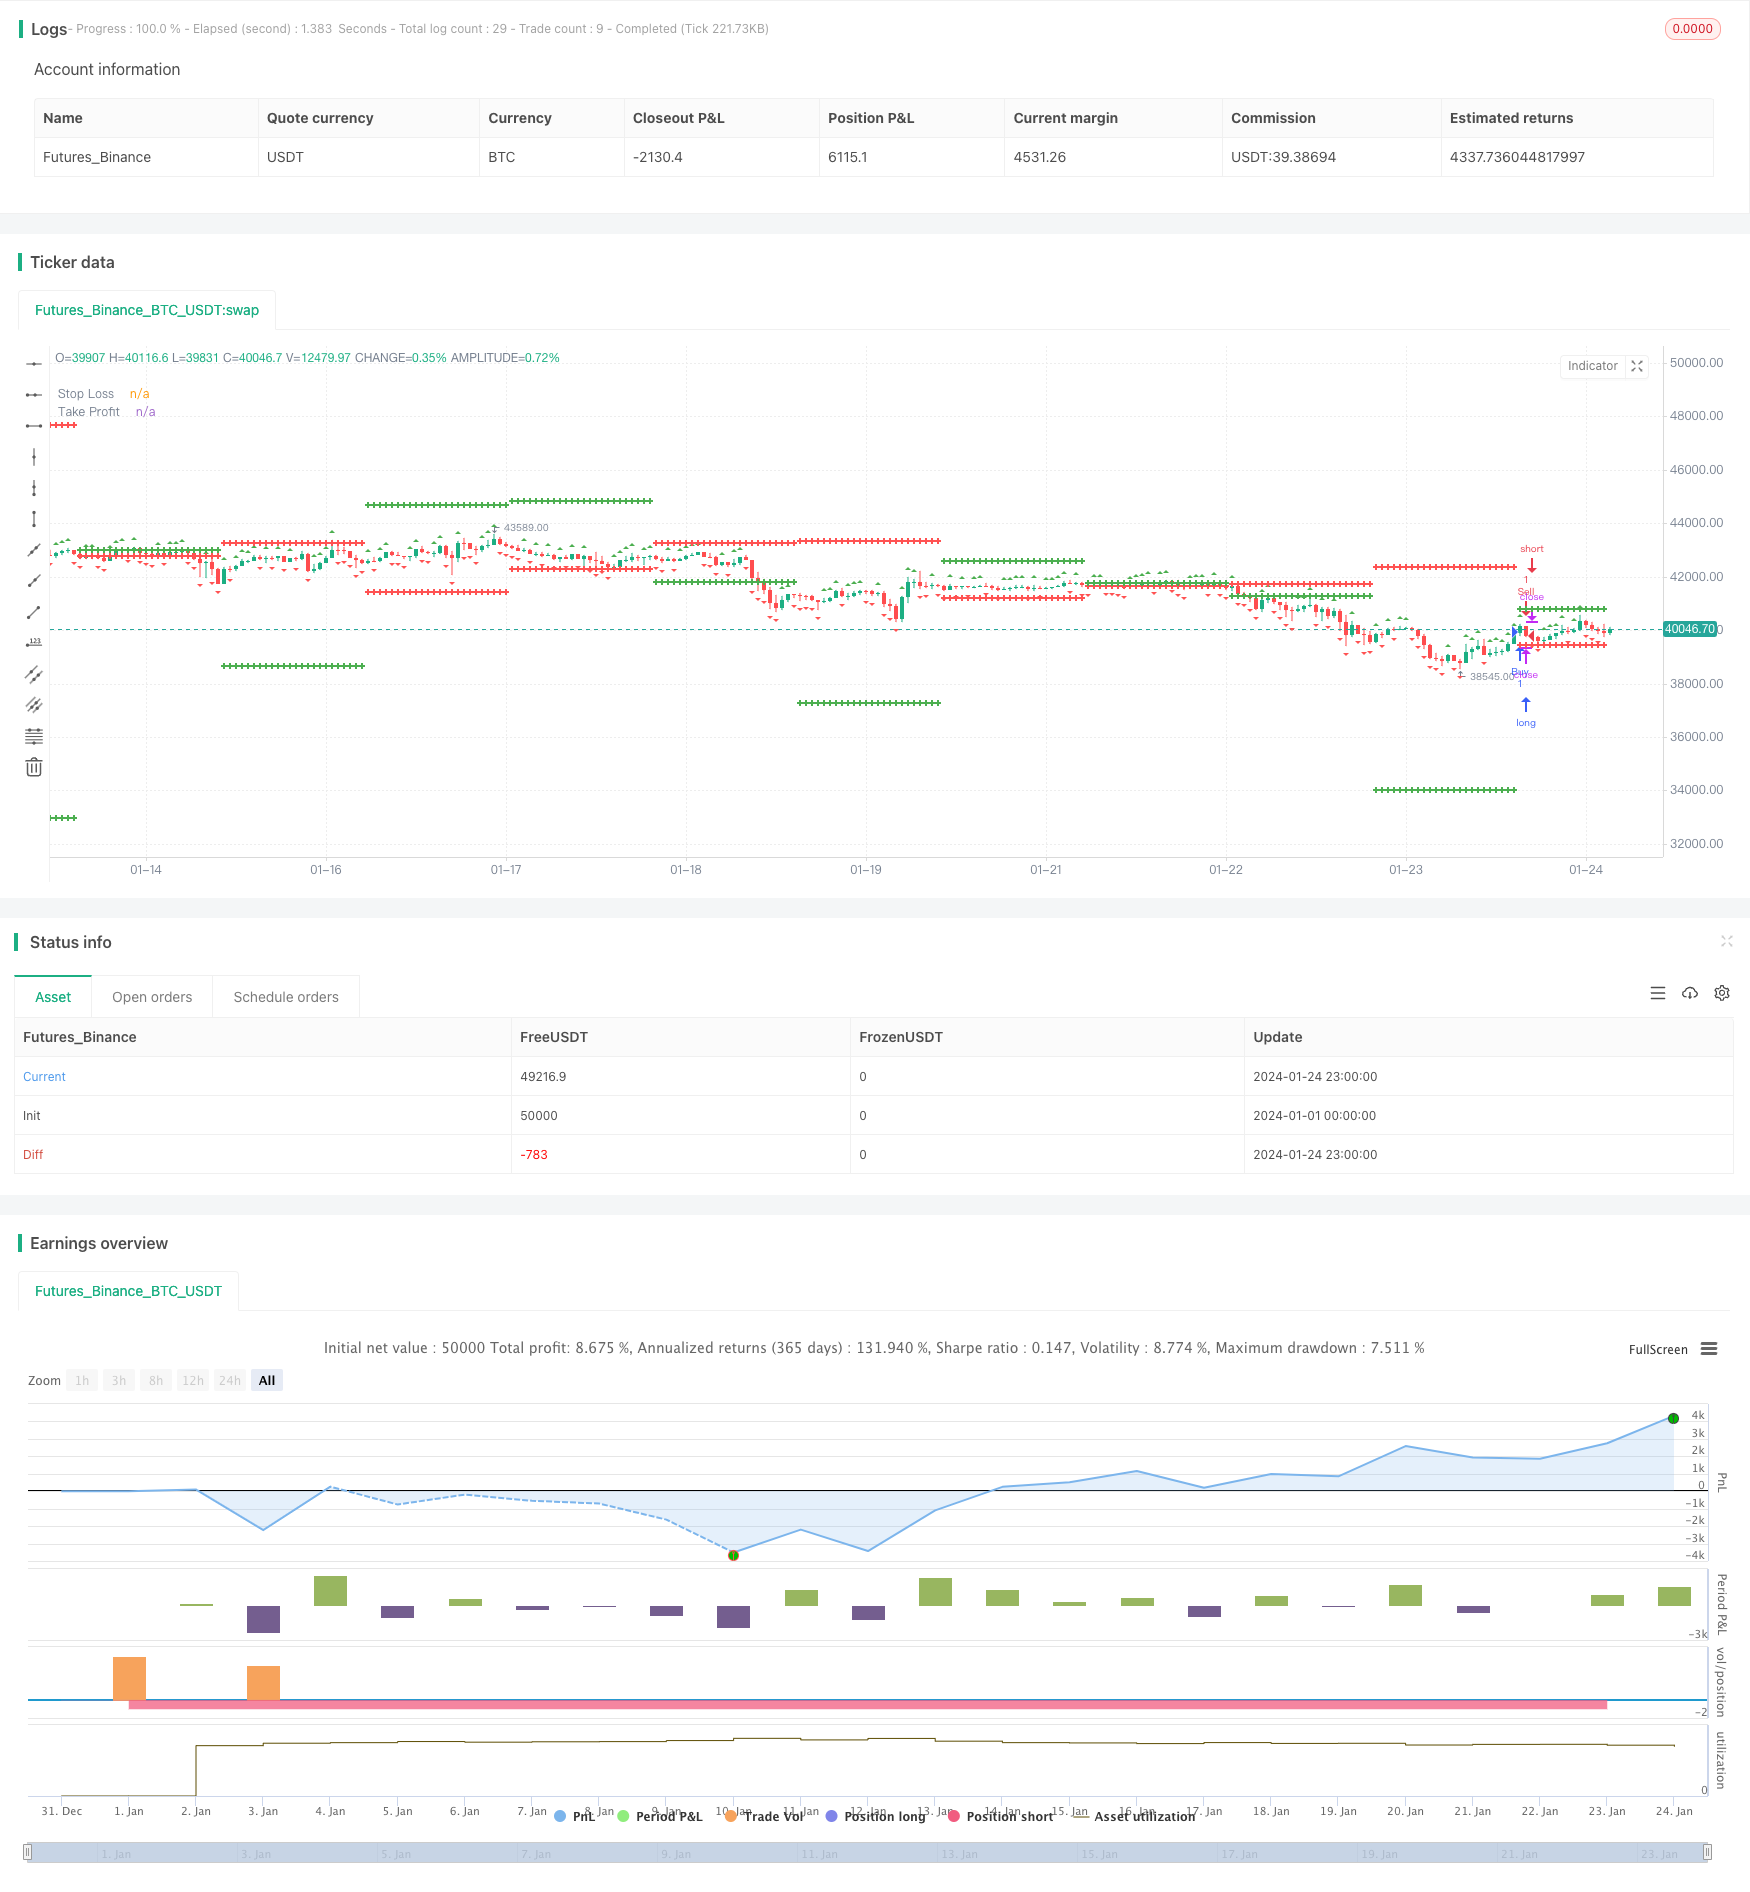
Task: Select the vertical segment drawing tool
Action: pyautogui.click(x=34, y=519)
